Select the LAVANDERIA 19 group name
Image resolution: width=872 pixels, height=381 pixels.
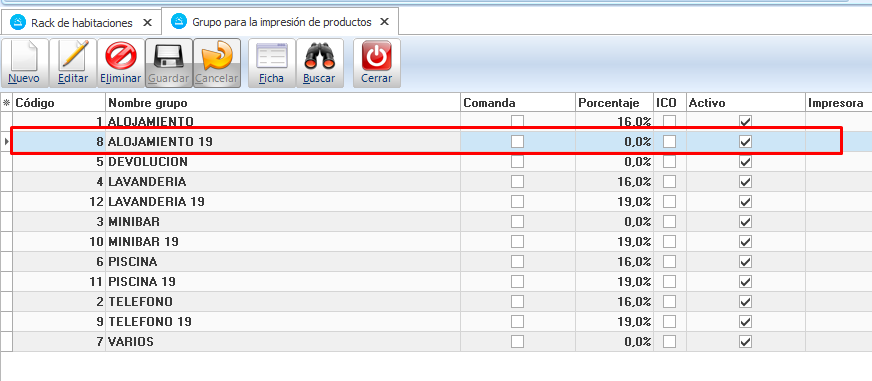(x=283, y=202)
